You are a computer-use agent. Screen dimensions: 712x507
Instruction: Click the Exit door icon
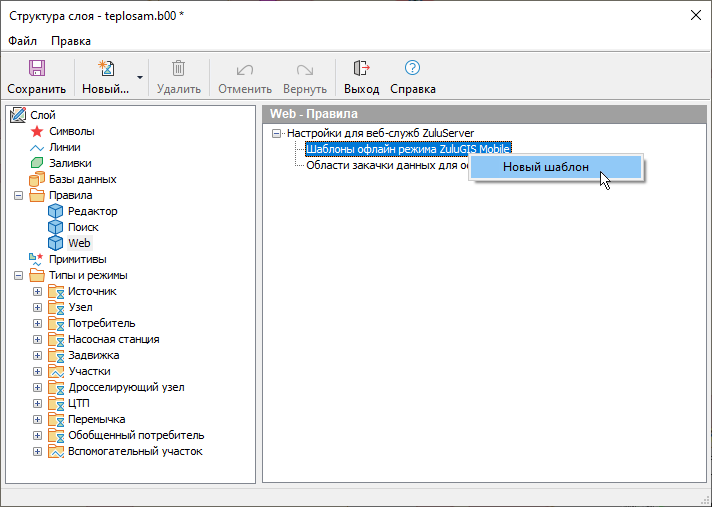tap(361, 69)
